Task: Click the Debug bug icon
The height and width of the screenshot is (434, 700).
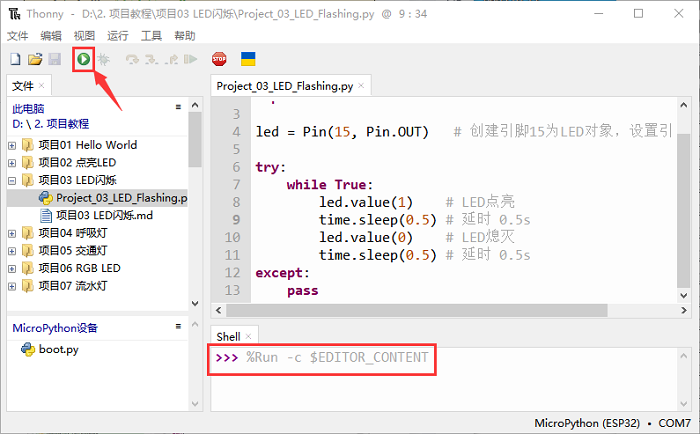Action: coord(103,60)
